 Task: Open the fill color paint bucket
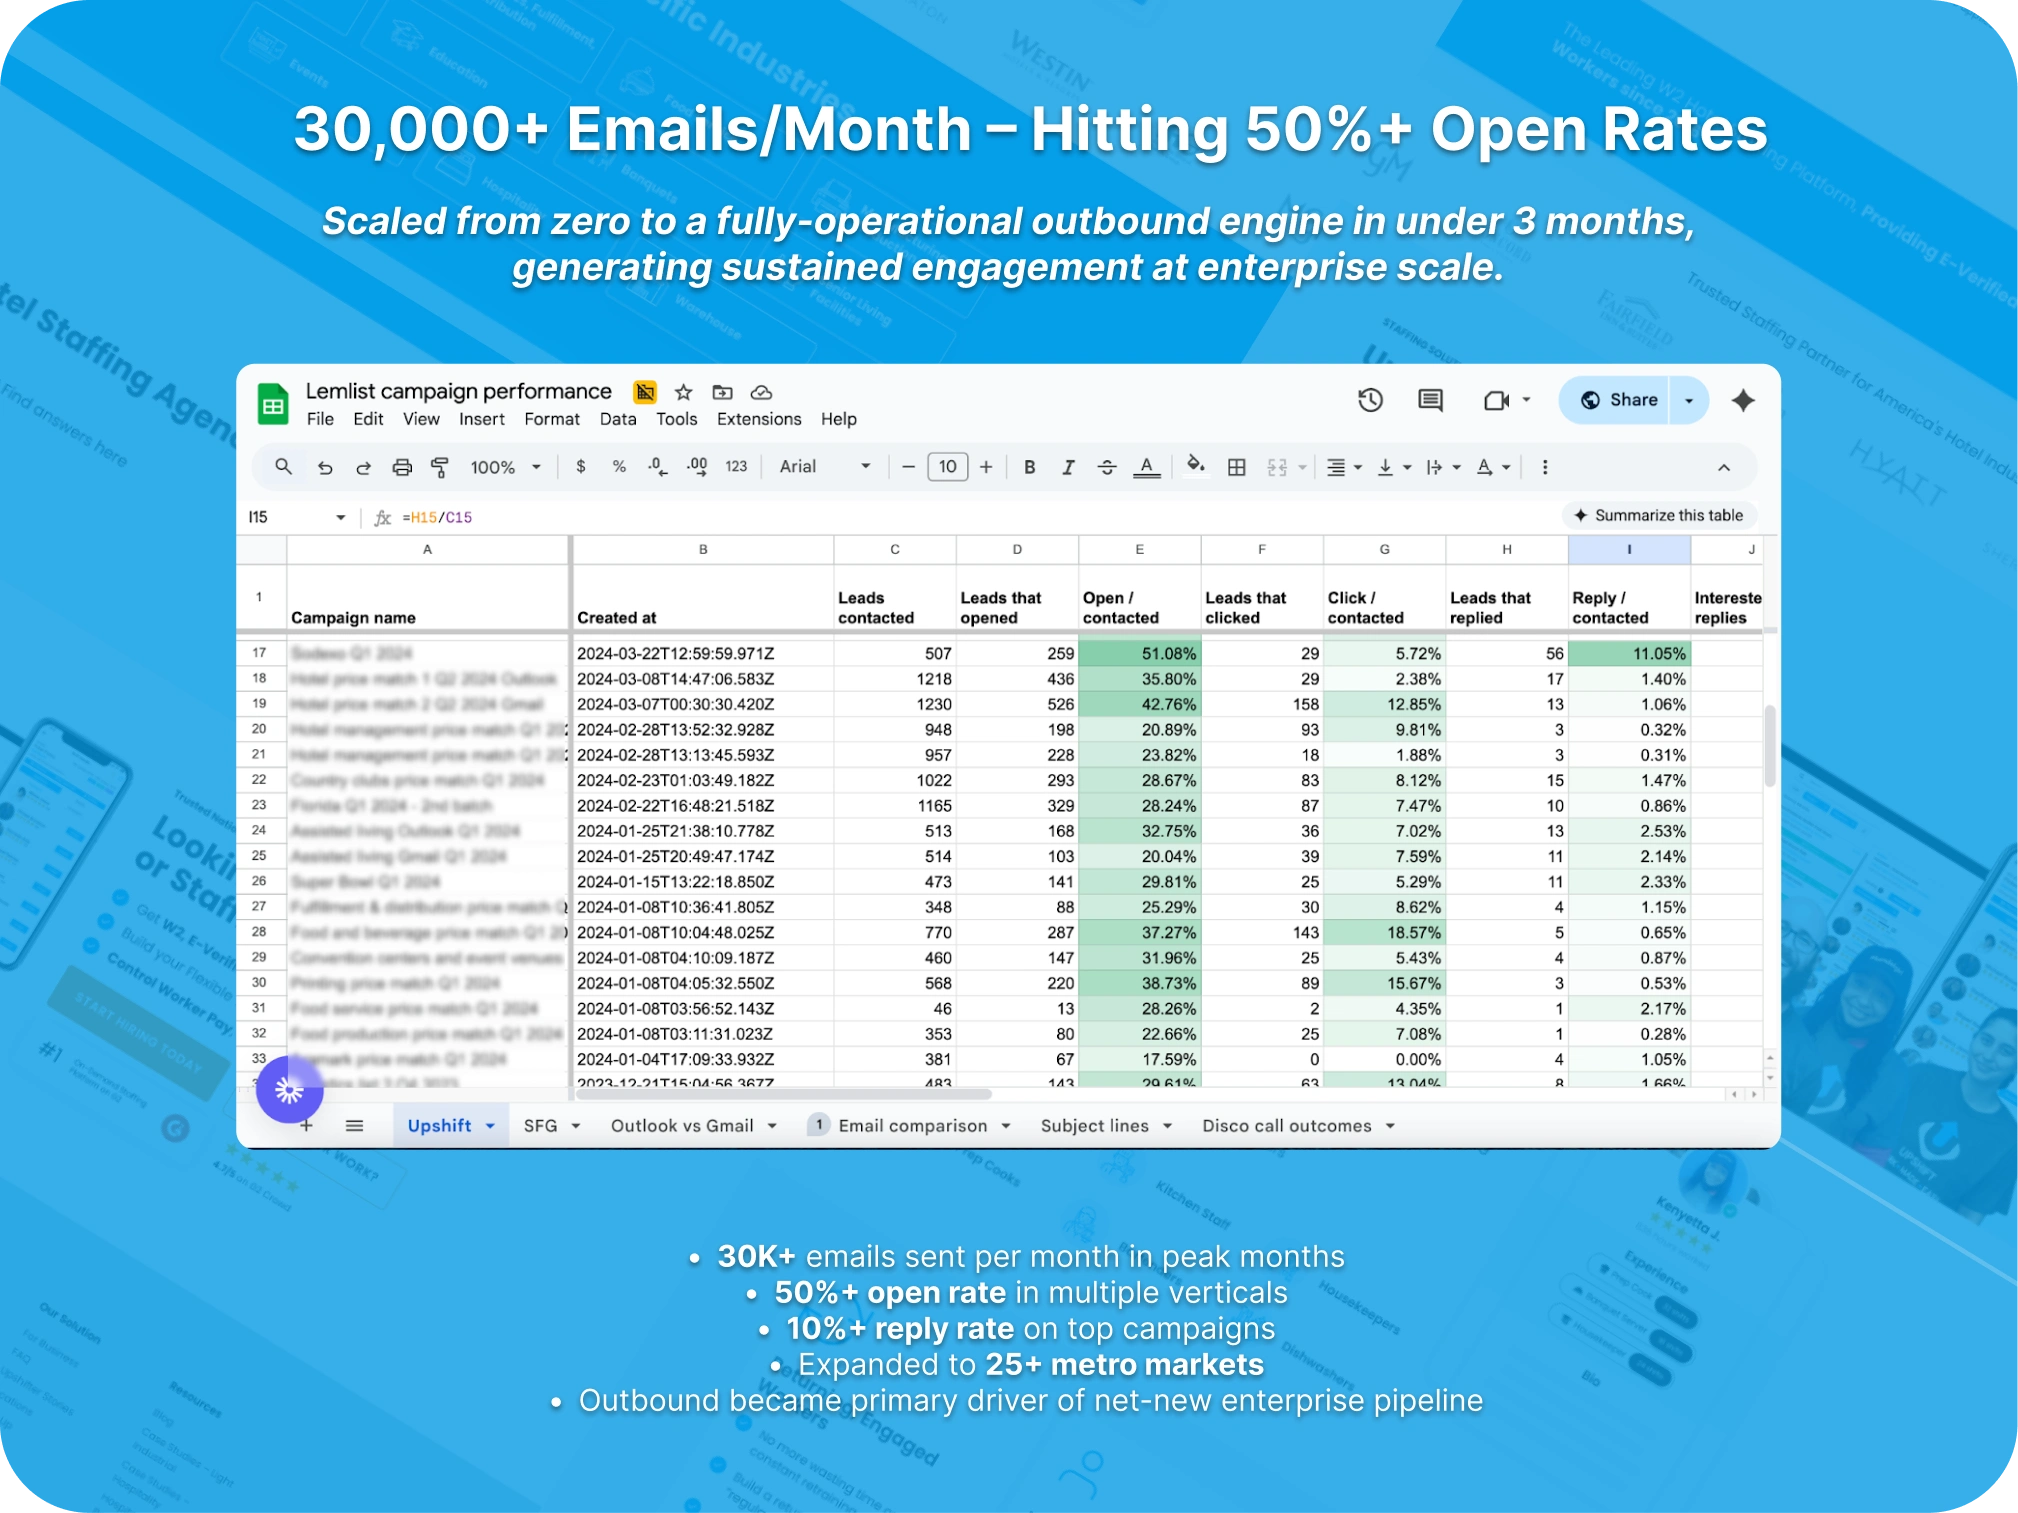[x=1195, y=465]
